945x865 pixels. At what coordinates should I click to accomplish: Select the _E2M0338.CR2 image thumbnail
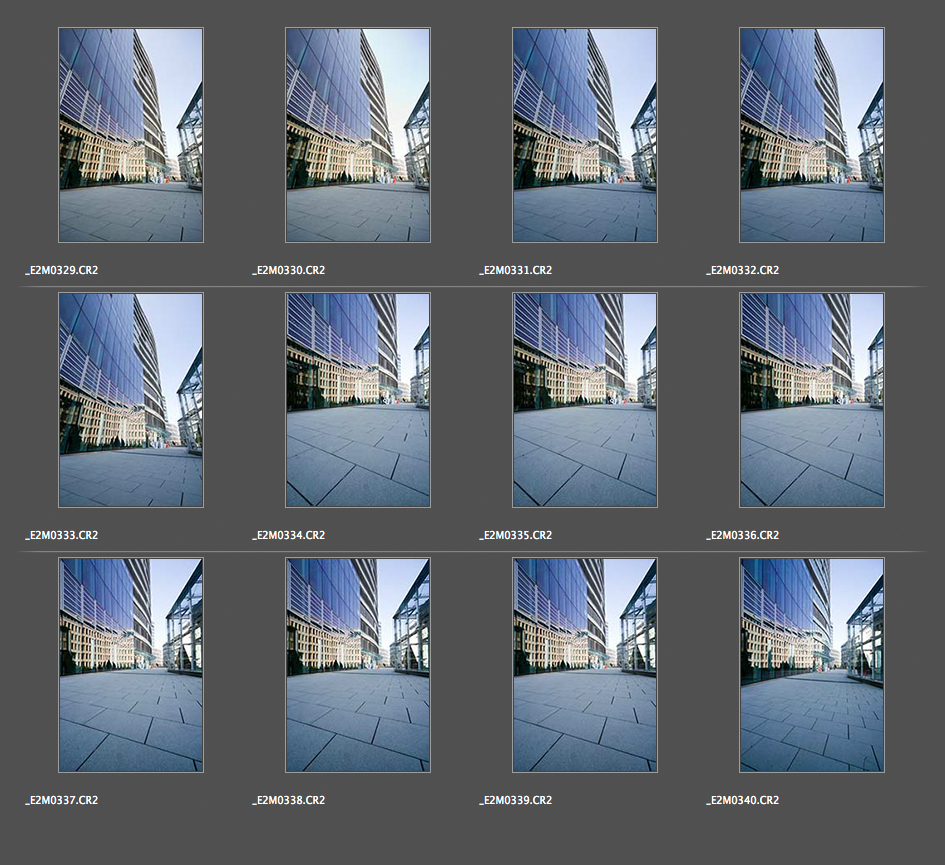[358, 665]
